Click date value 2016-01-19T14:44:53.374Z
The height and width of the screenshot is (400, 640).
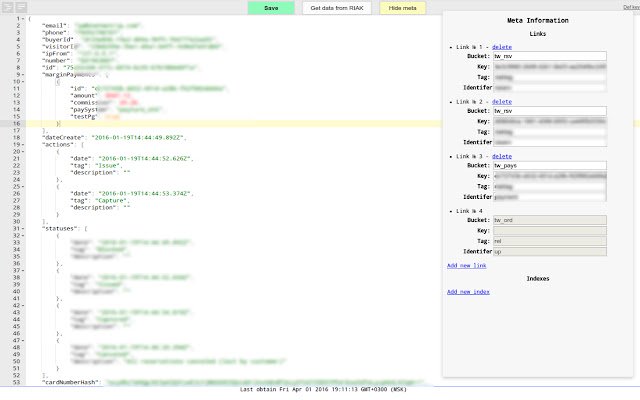(x=145, y=193)
